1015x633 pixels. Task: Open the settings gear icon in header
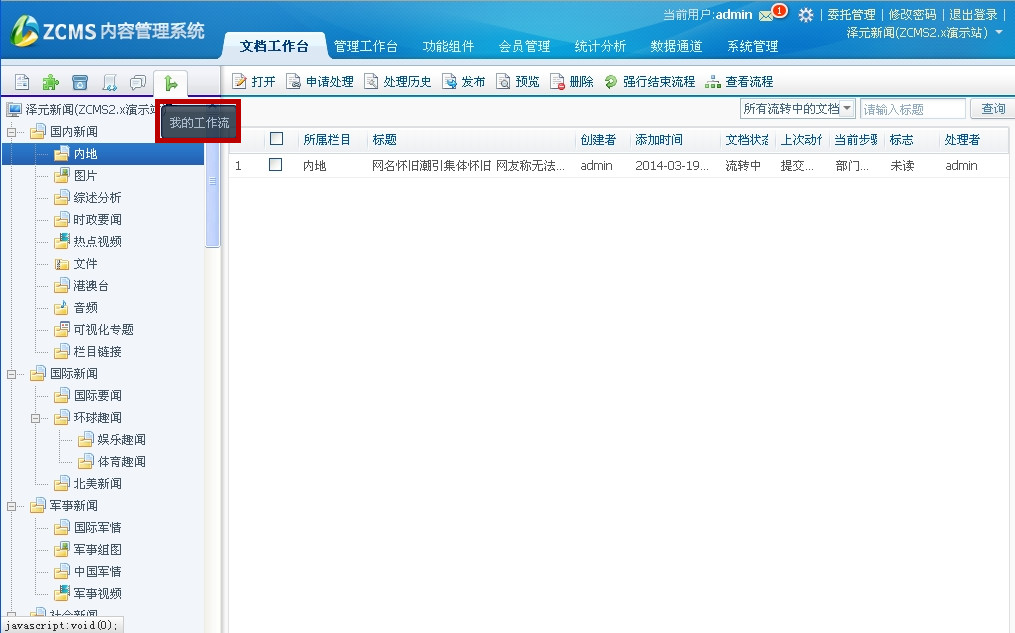[x=805, y=15]
